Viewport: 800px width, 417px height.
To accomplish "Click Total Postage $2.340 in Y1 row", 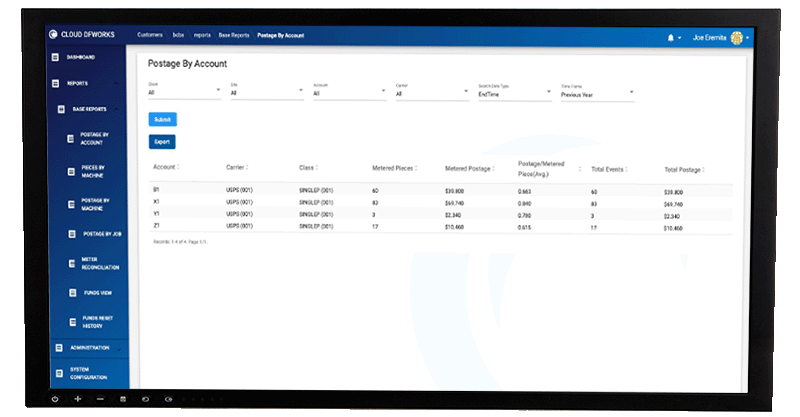I will [672, 216].
